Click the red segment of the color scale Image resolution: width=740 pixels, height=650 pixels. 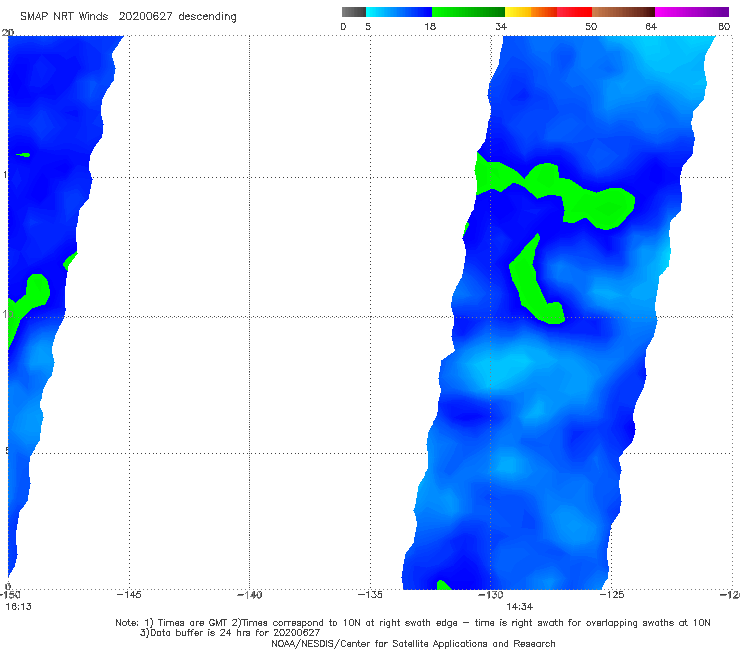(574, 12)
